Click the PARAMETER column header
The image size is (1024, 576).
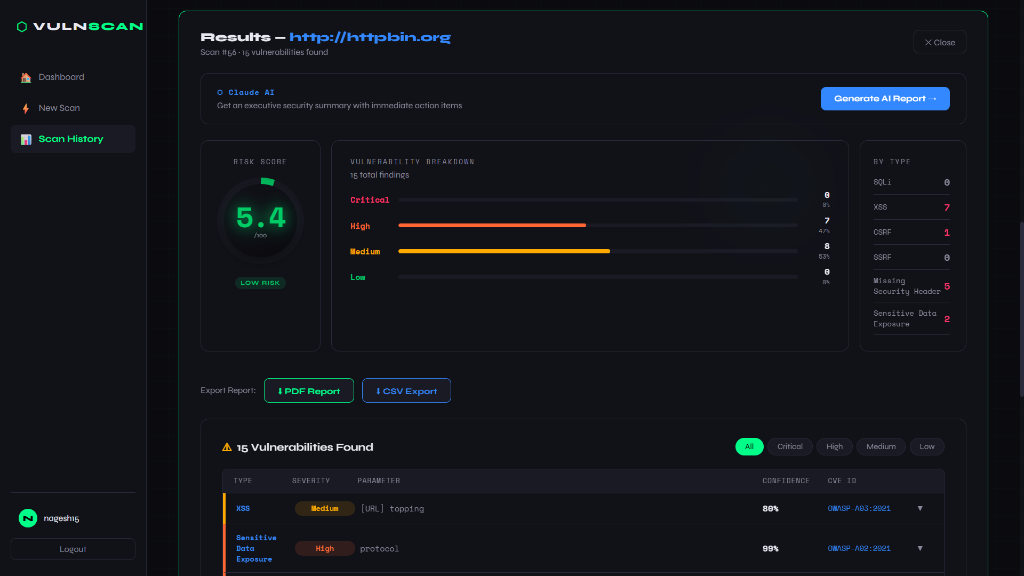tap(379, 481)
